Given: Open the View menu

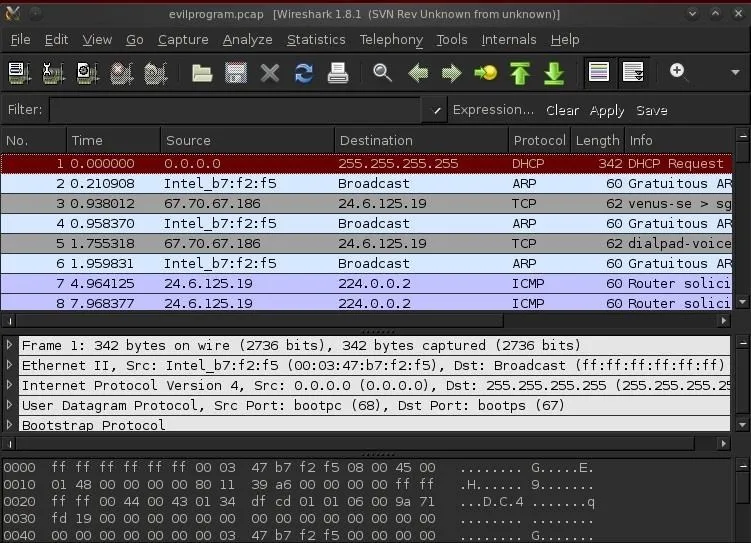Looking at the screenshot, I should (x=97, y=40).
